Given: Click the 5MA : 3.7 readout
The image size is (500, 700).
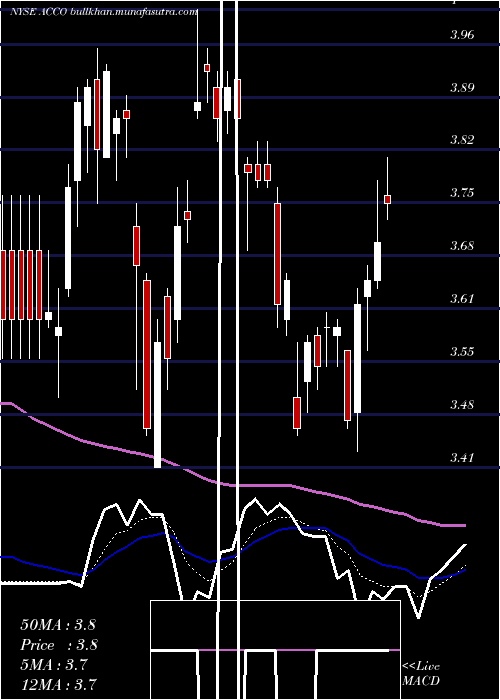Looking at the screenshot, I should coord(54,664).
